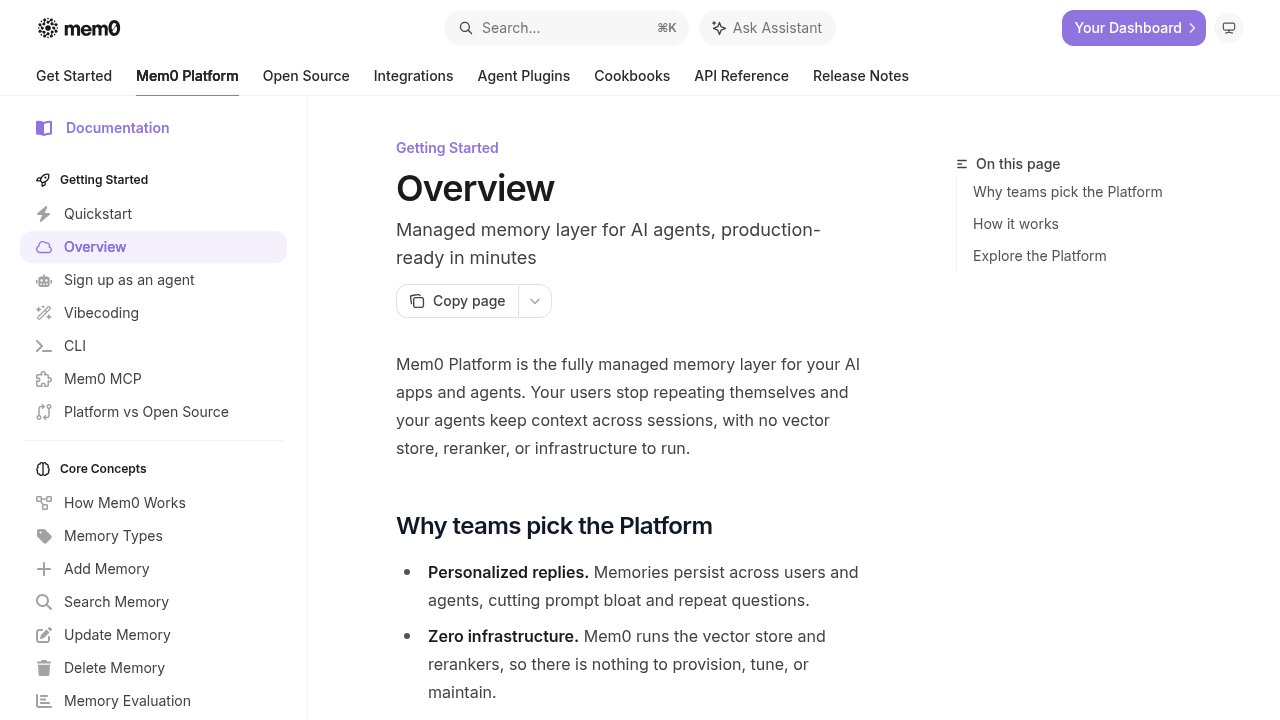Go to the Integrations tab
Screen dimensions: 1280x720
(x=413, y=76)
